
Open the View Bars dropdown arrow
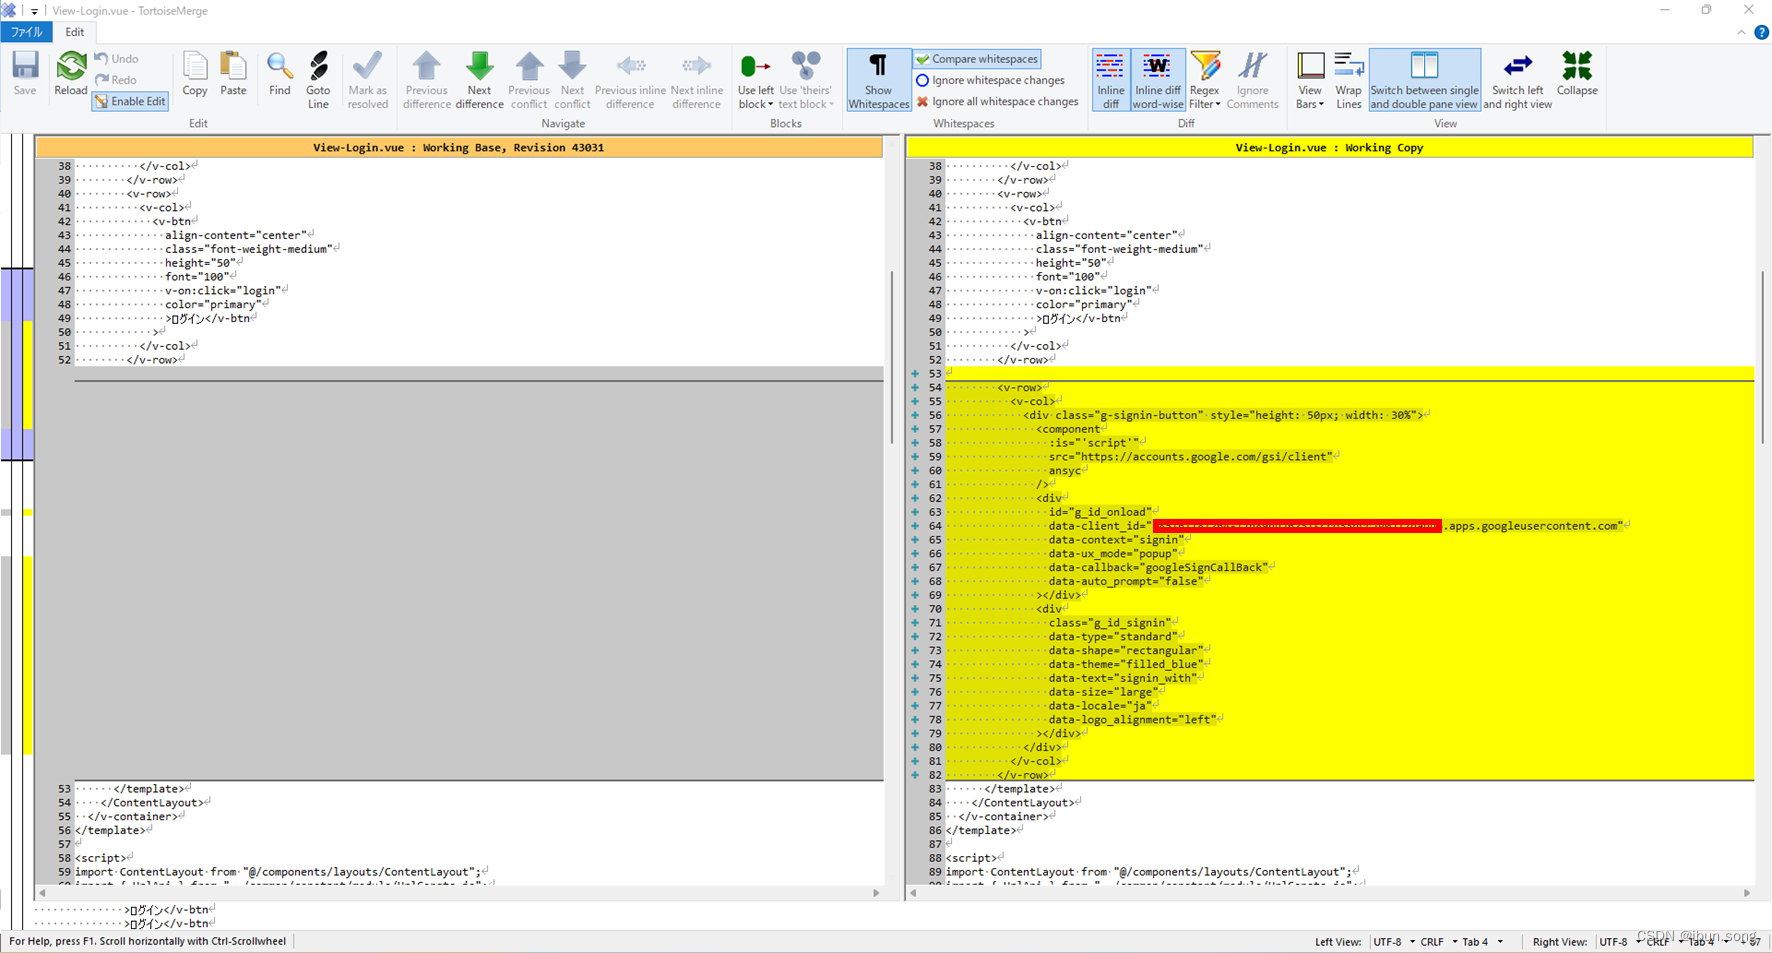1321,105
